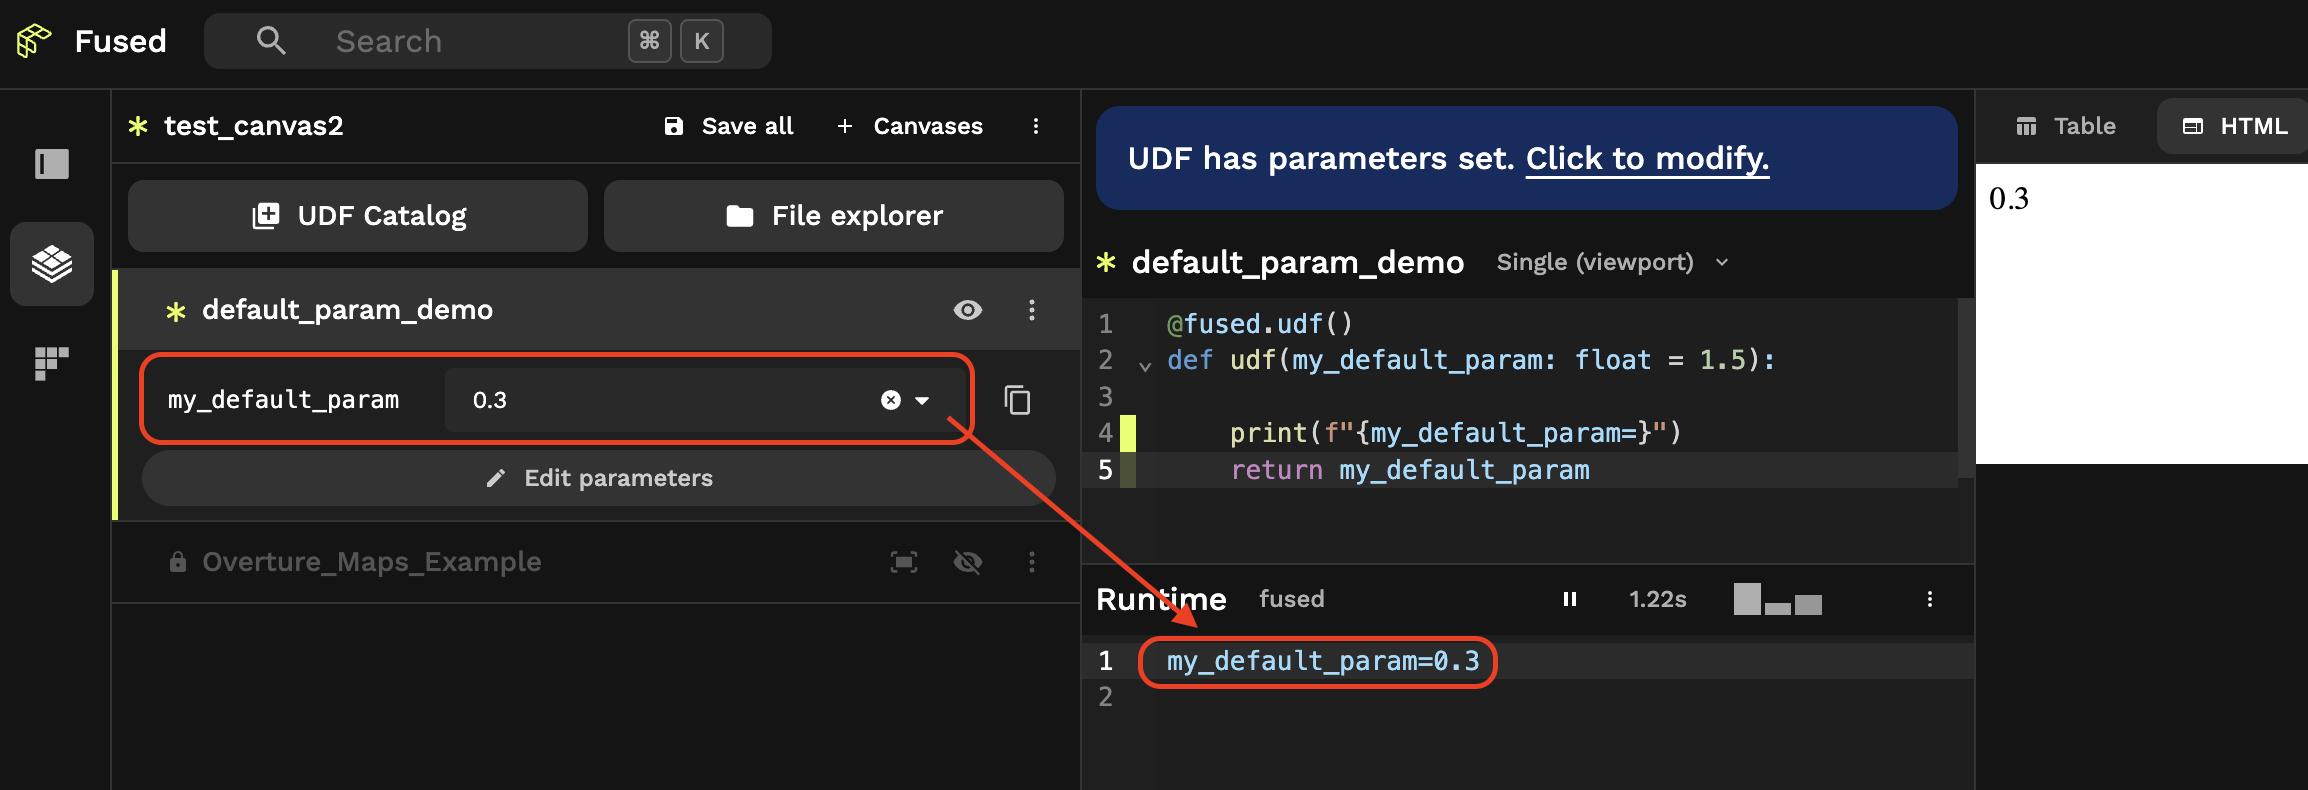Expand the Single (viewport) dropdown
This screenshot has width=2308, height=790.
(x=1722, y=262)
